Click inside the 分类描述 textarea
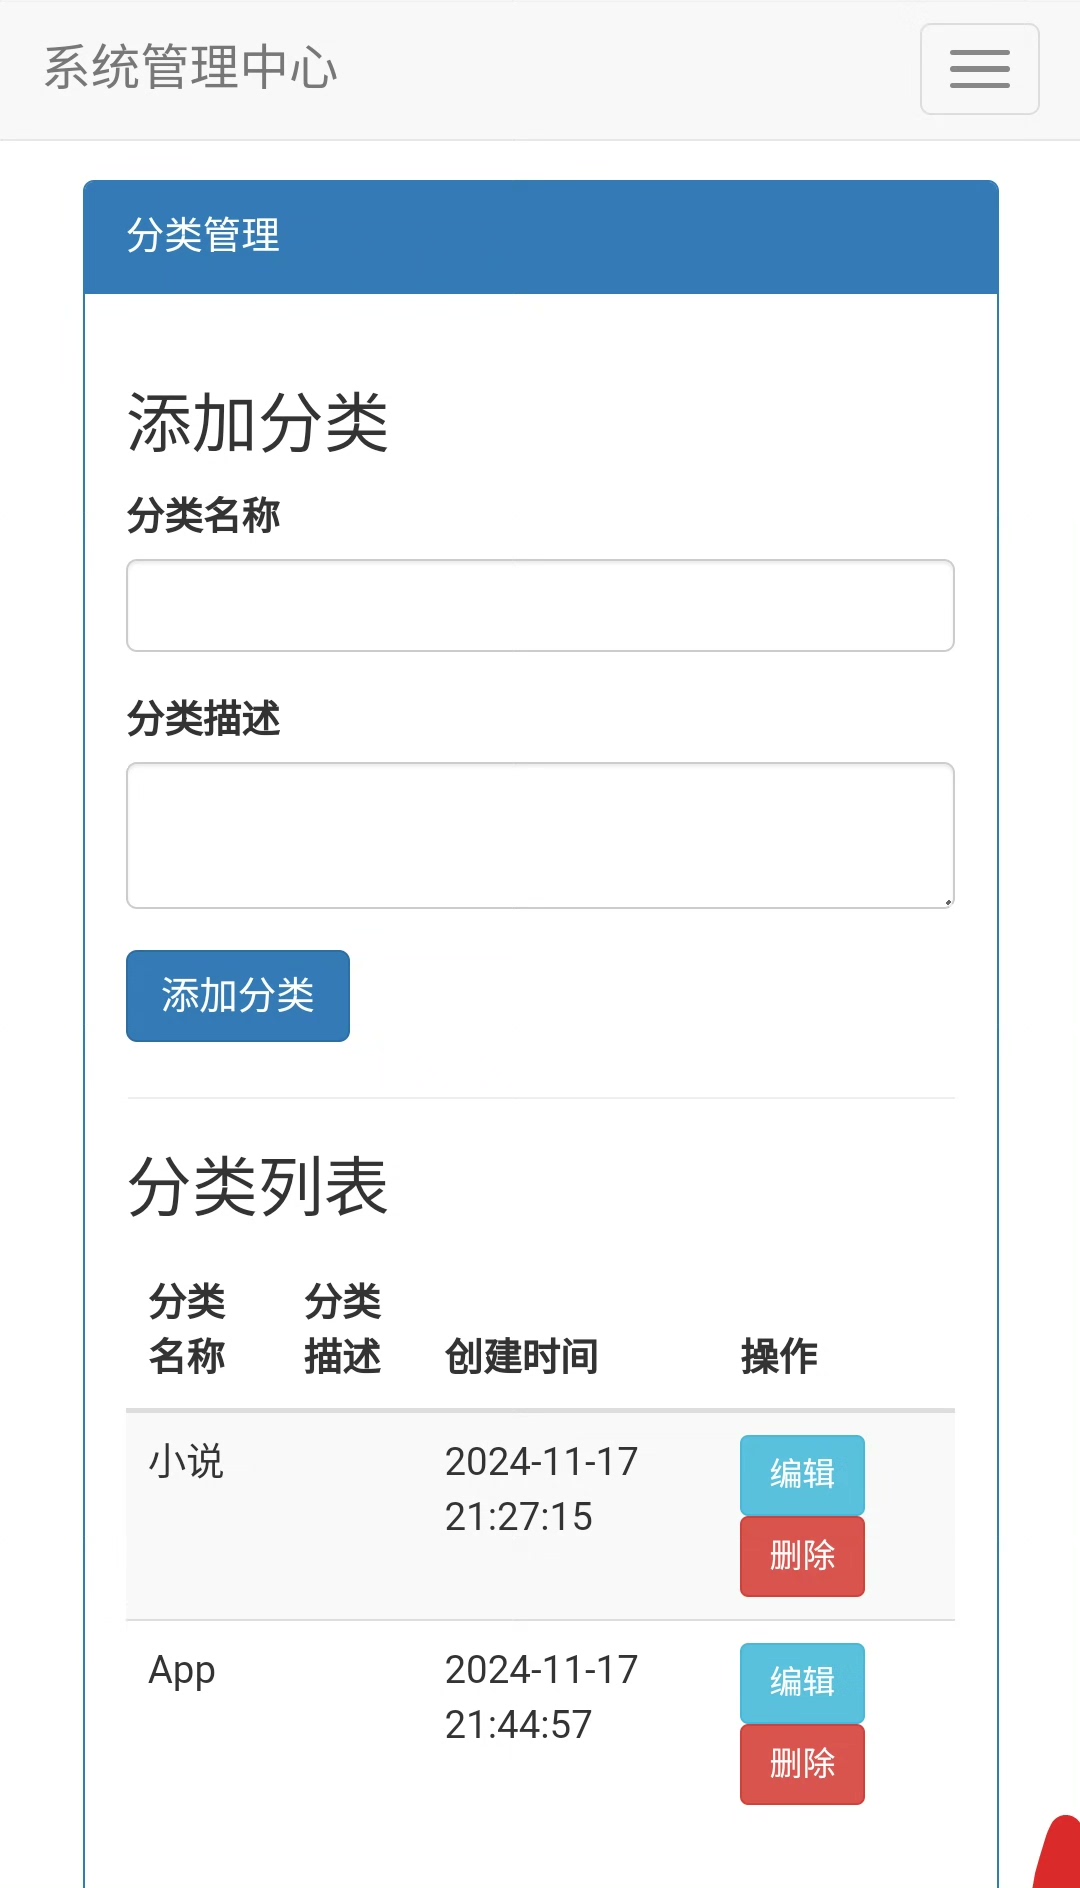 coord(540,835)
